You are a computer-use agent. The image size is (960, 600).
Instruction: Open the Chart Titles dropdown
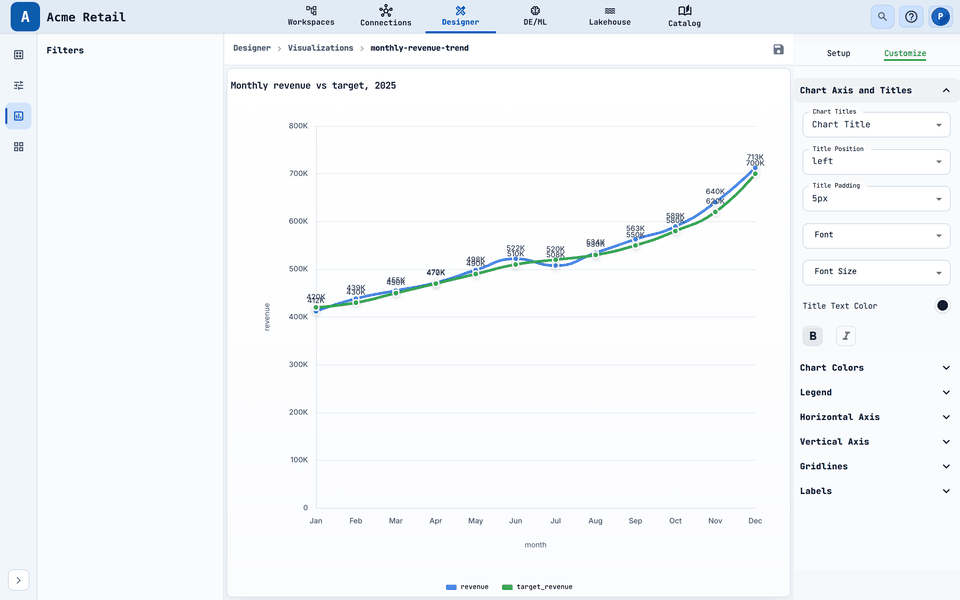[876, 124]
